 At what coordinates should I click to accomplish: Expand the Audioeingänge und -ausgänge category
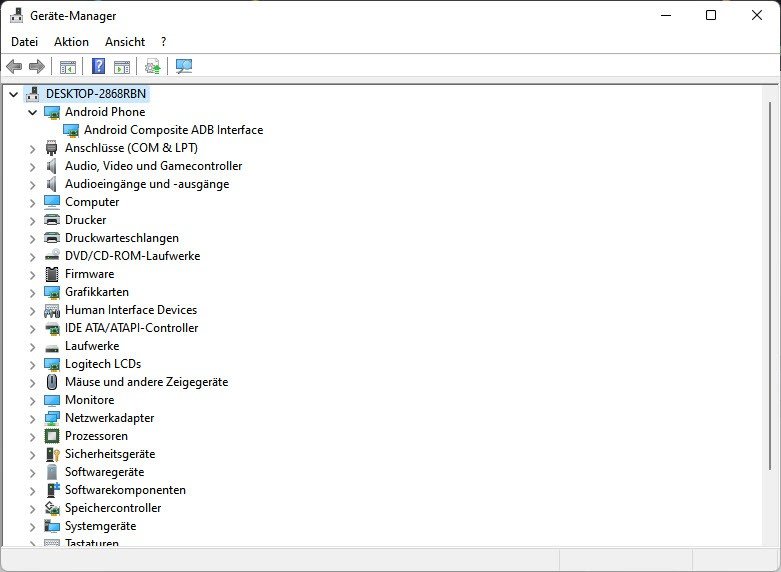click(32, 184)
